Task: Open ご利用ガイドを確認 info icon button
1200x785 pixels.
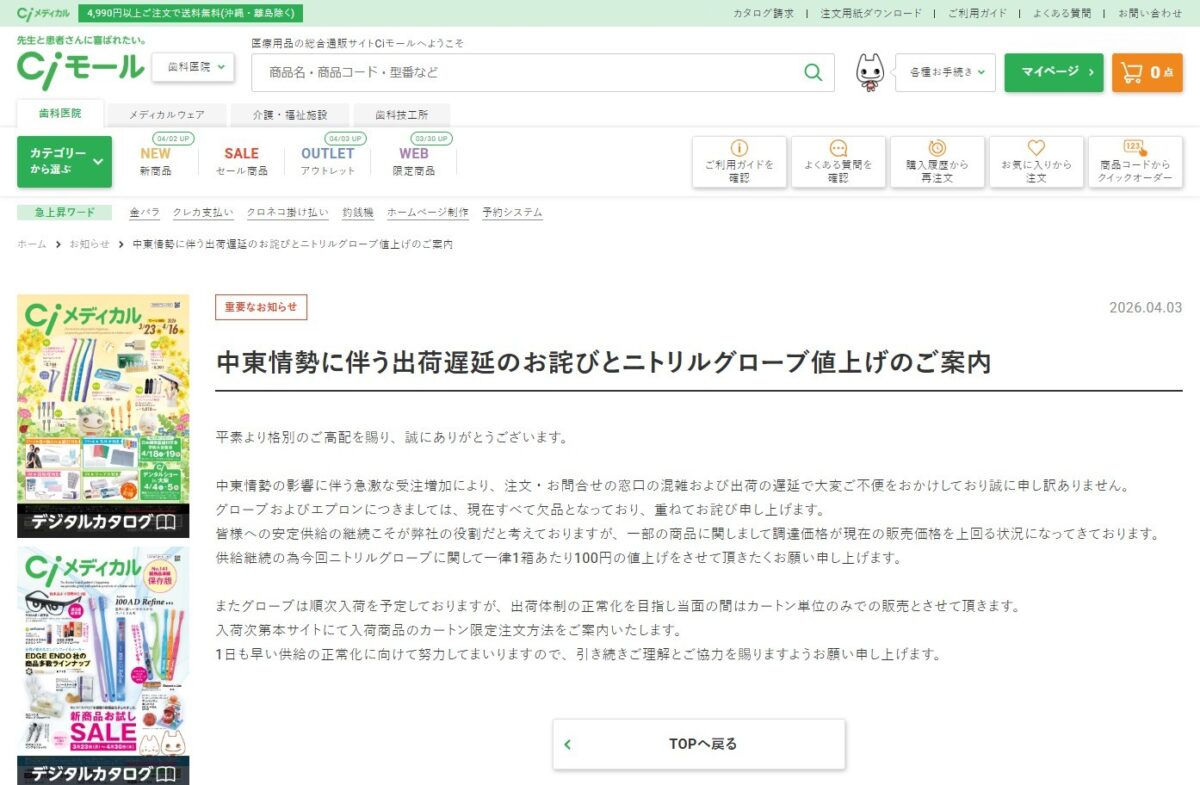Action: click(739, 162)
